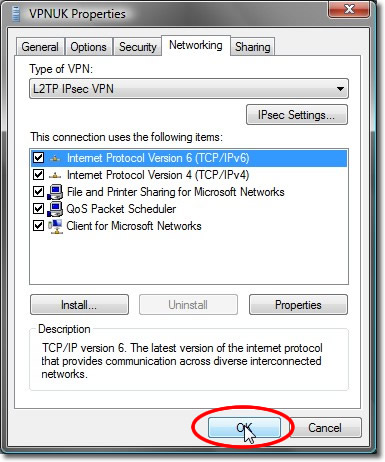Uncheck Client for Microsoft Networks checkbox
The width and height of the screenshot is (385, 462).
click(x=38, y=226)
